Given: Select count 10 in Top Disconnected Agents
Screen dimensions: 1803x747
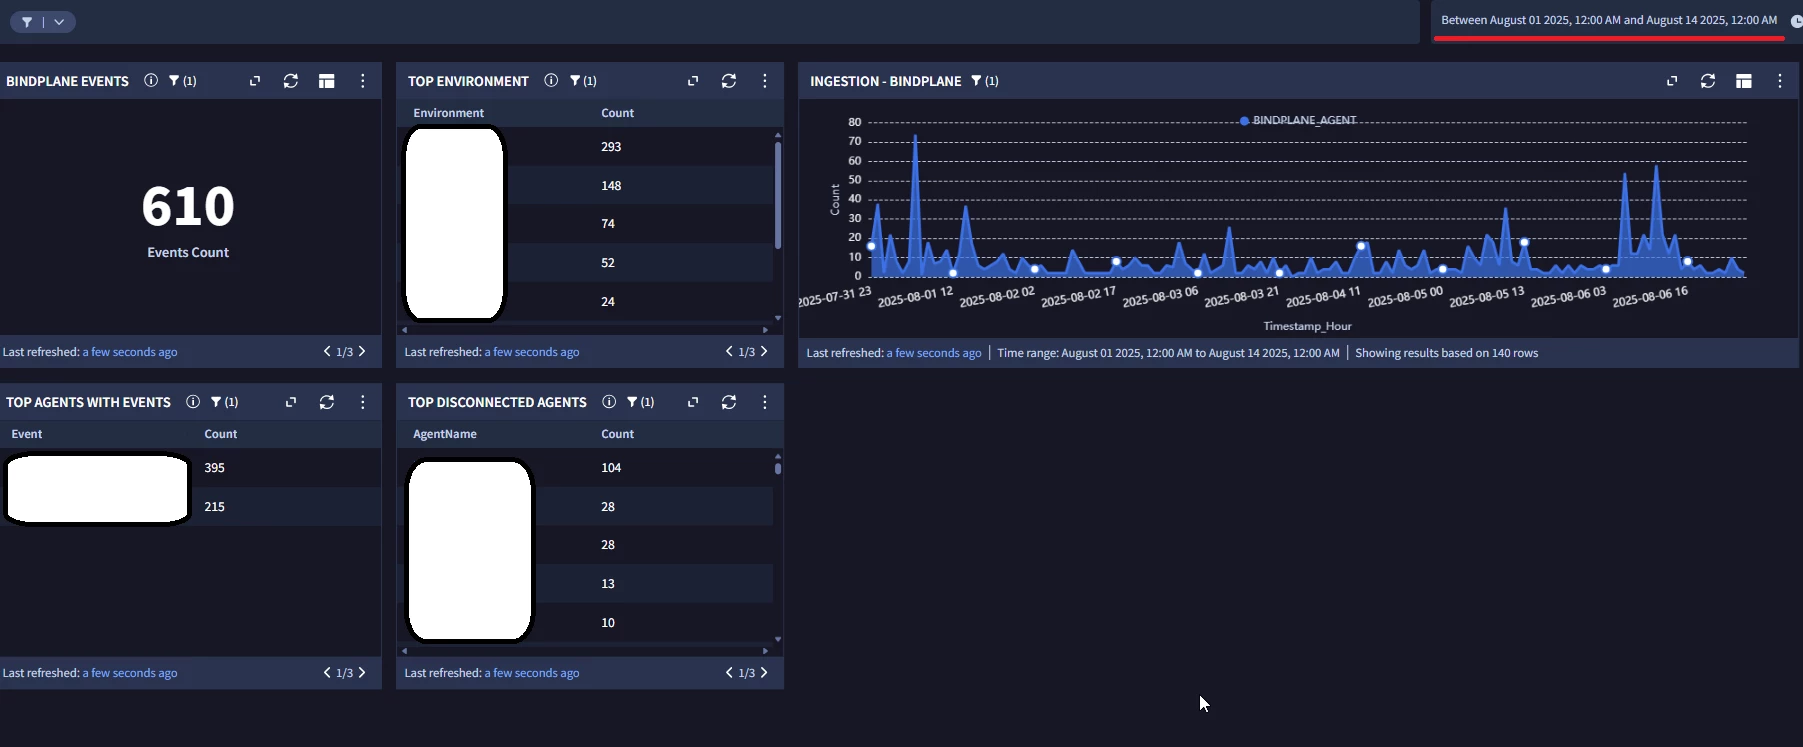Looking at the screenshot, I should [608, 623].
